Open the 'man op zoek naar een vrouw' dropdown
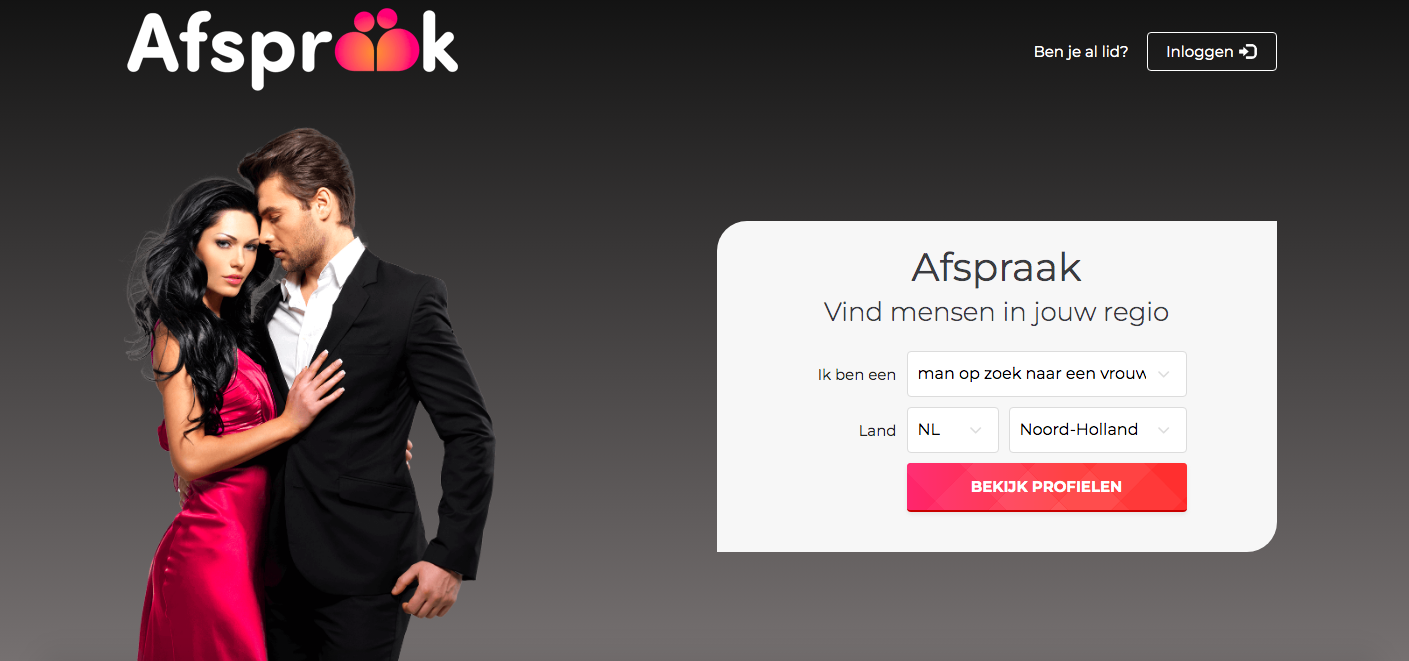This screenshot has height=661, width=1409. 1046,374
